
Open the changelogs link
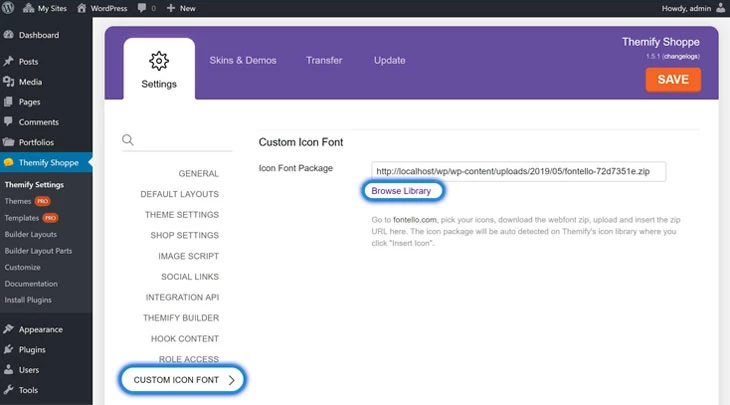pos(681,56)
